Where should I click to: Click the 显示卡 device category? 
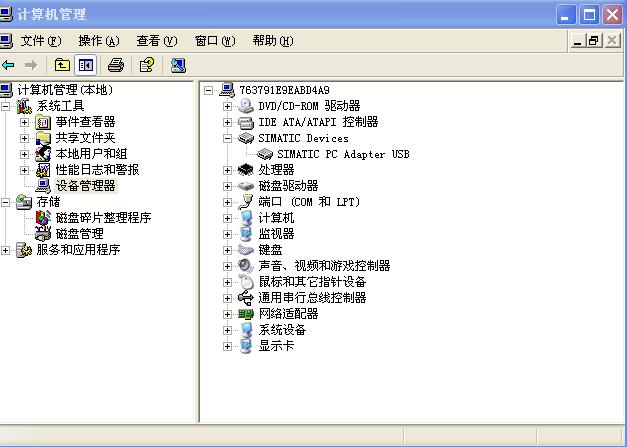(276, 346)
